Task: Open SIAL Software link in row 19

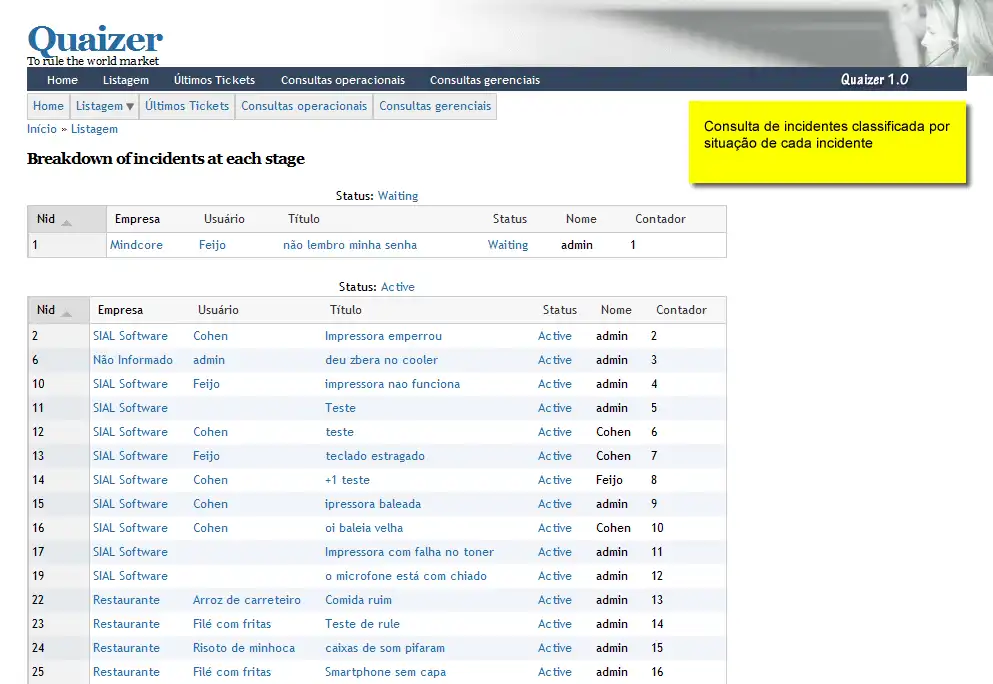Action: [x=130, y=576]
